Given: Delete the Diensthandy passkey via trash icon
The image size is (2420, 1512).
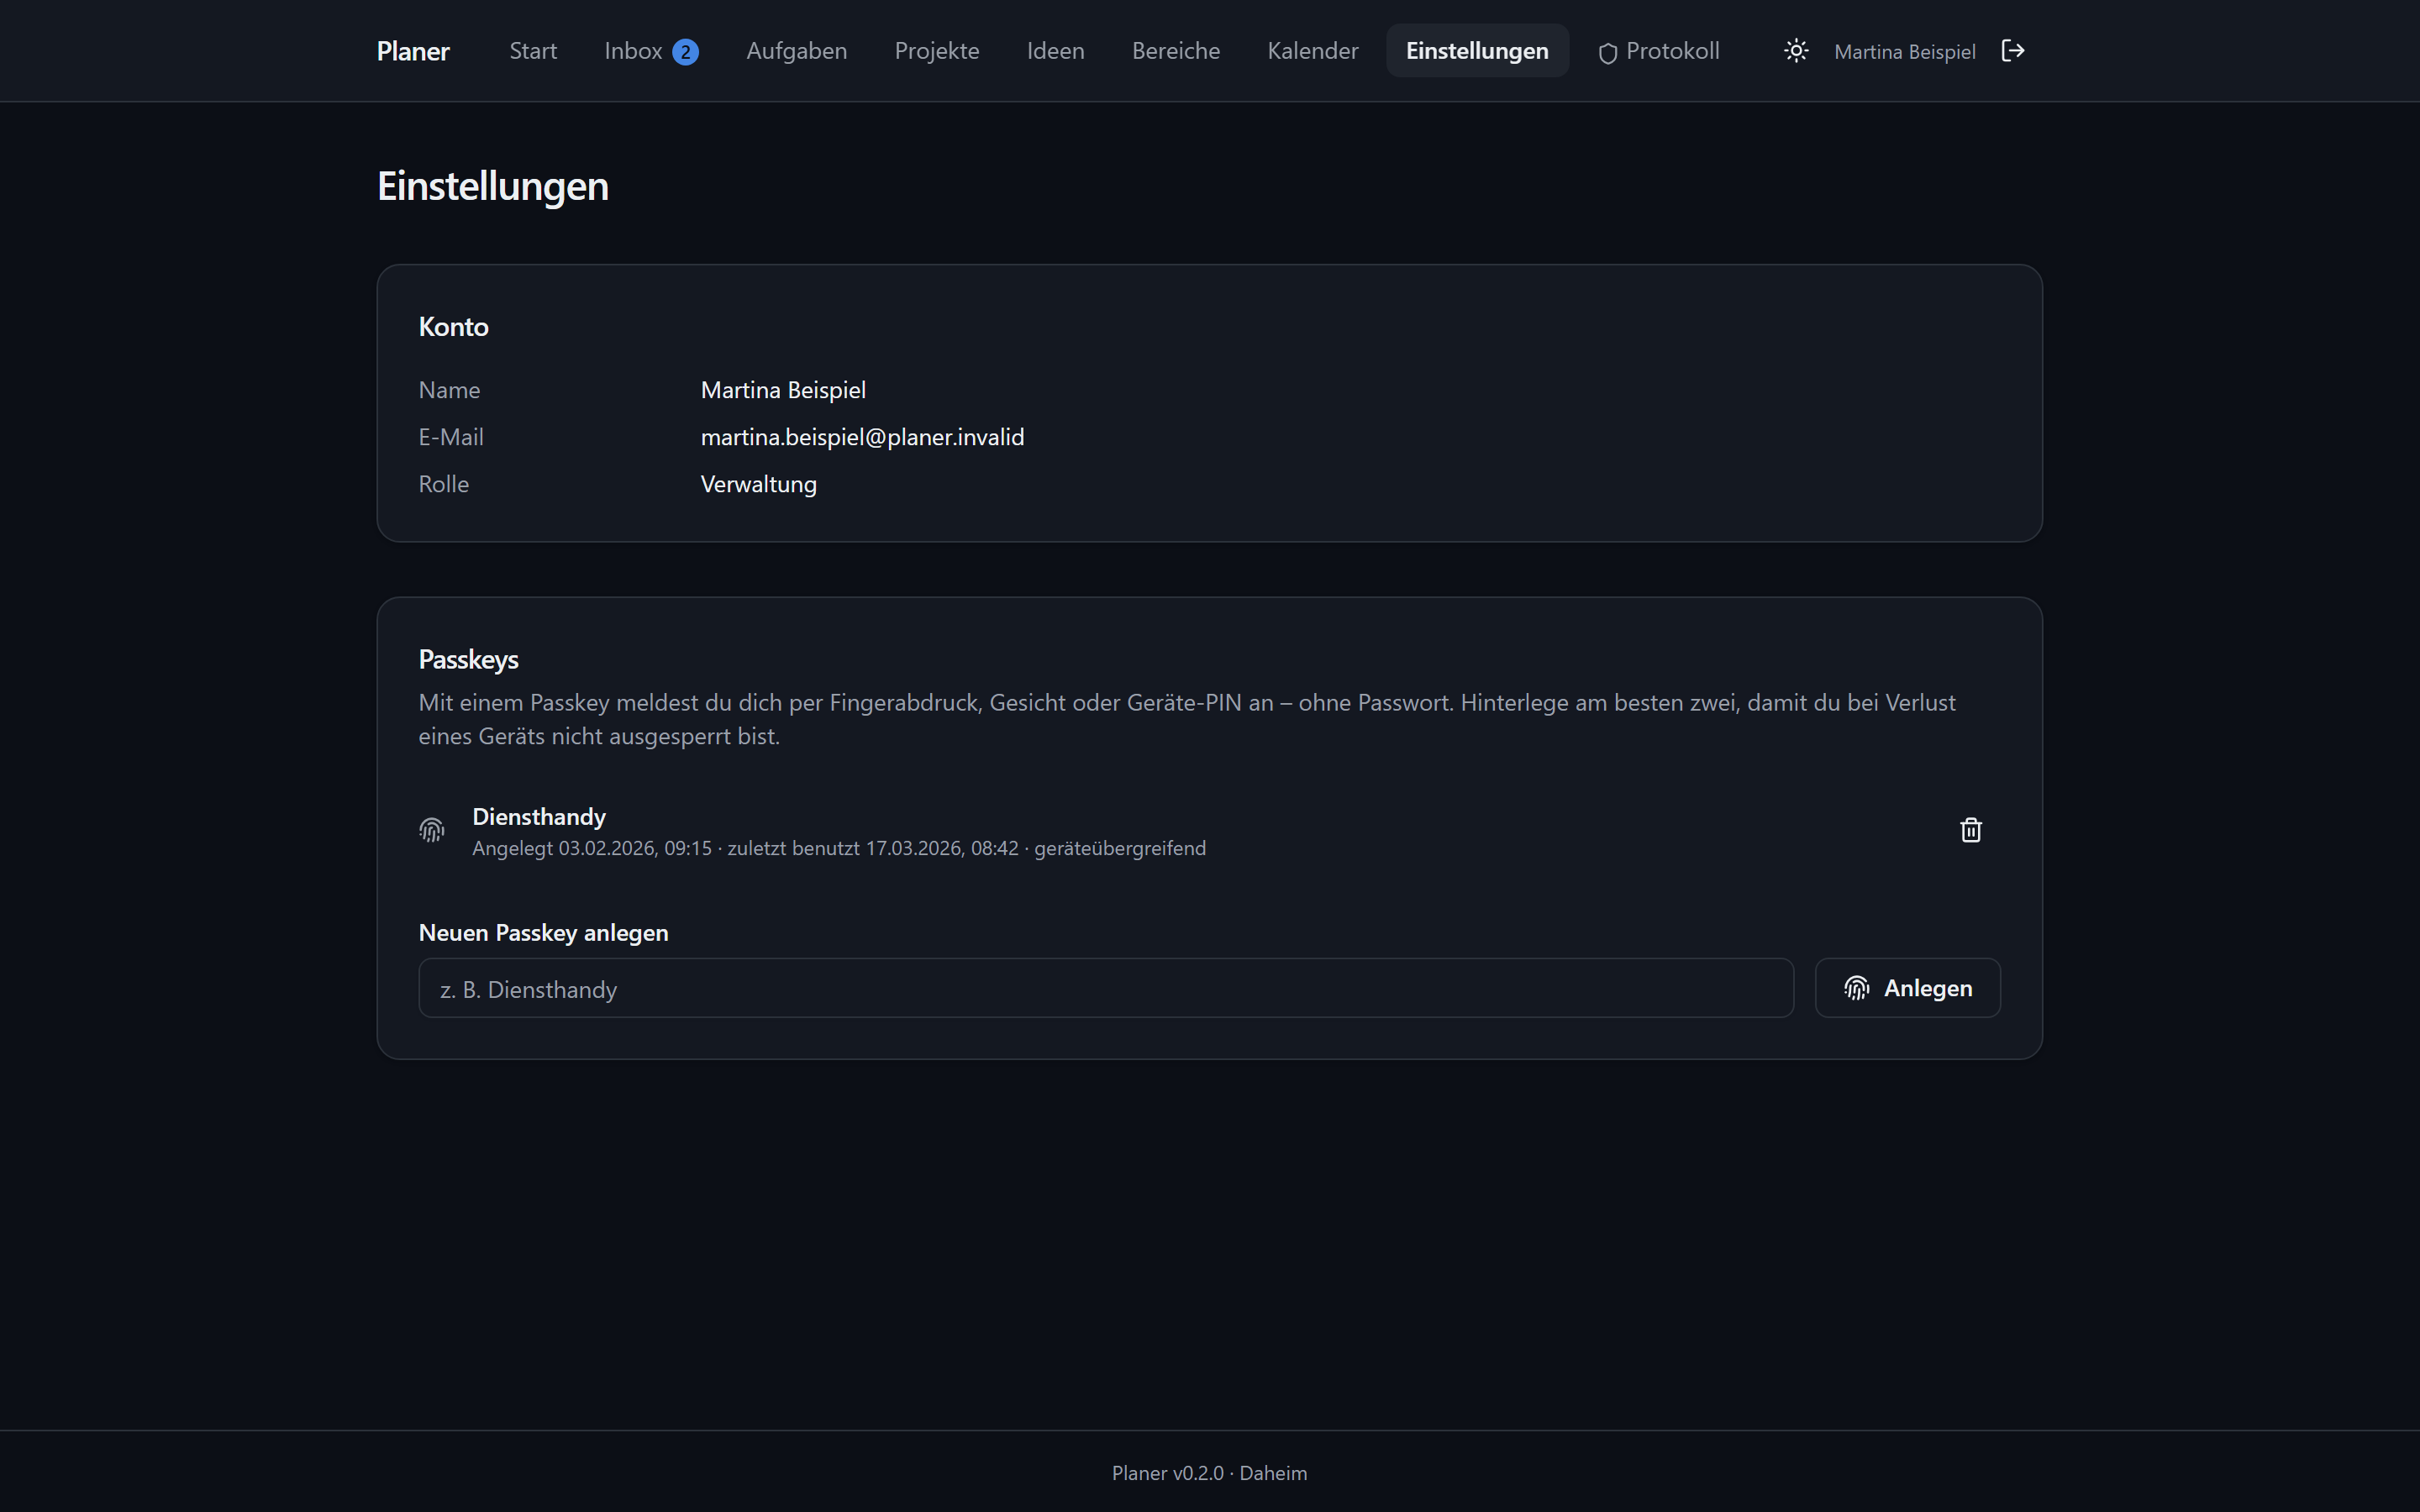Looking at the screenshot, I should coord(1970,830).
